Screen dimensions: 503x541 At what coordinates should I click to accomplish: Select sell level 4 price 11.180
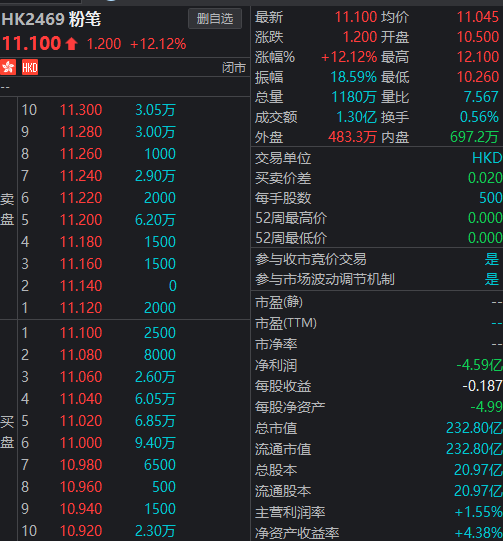coord(81,242)
